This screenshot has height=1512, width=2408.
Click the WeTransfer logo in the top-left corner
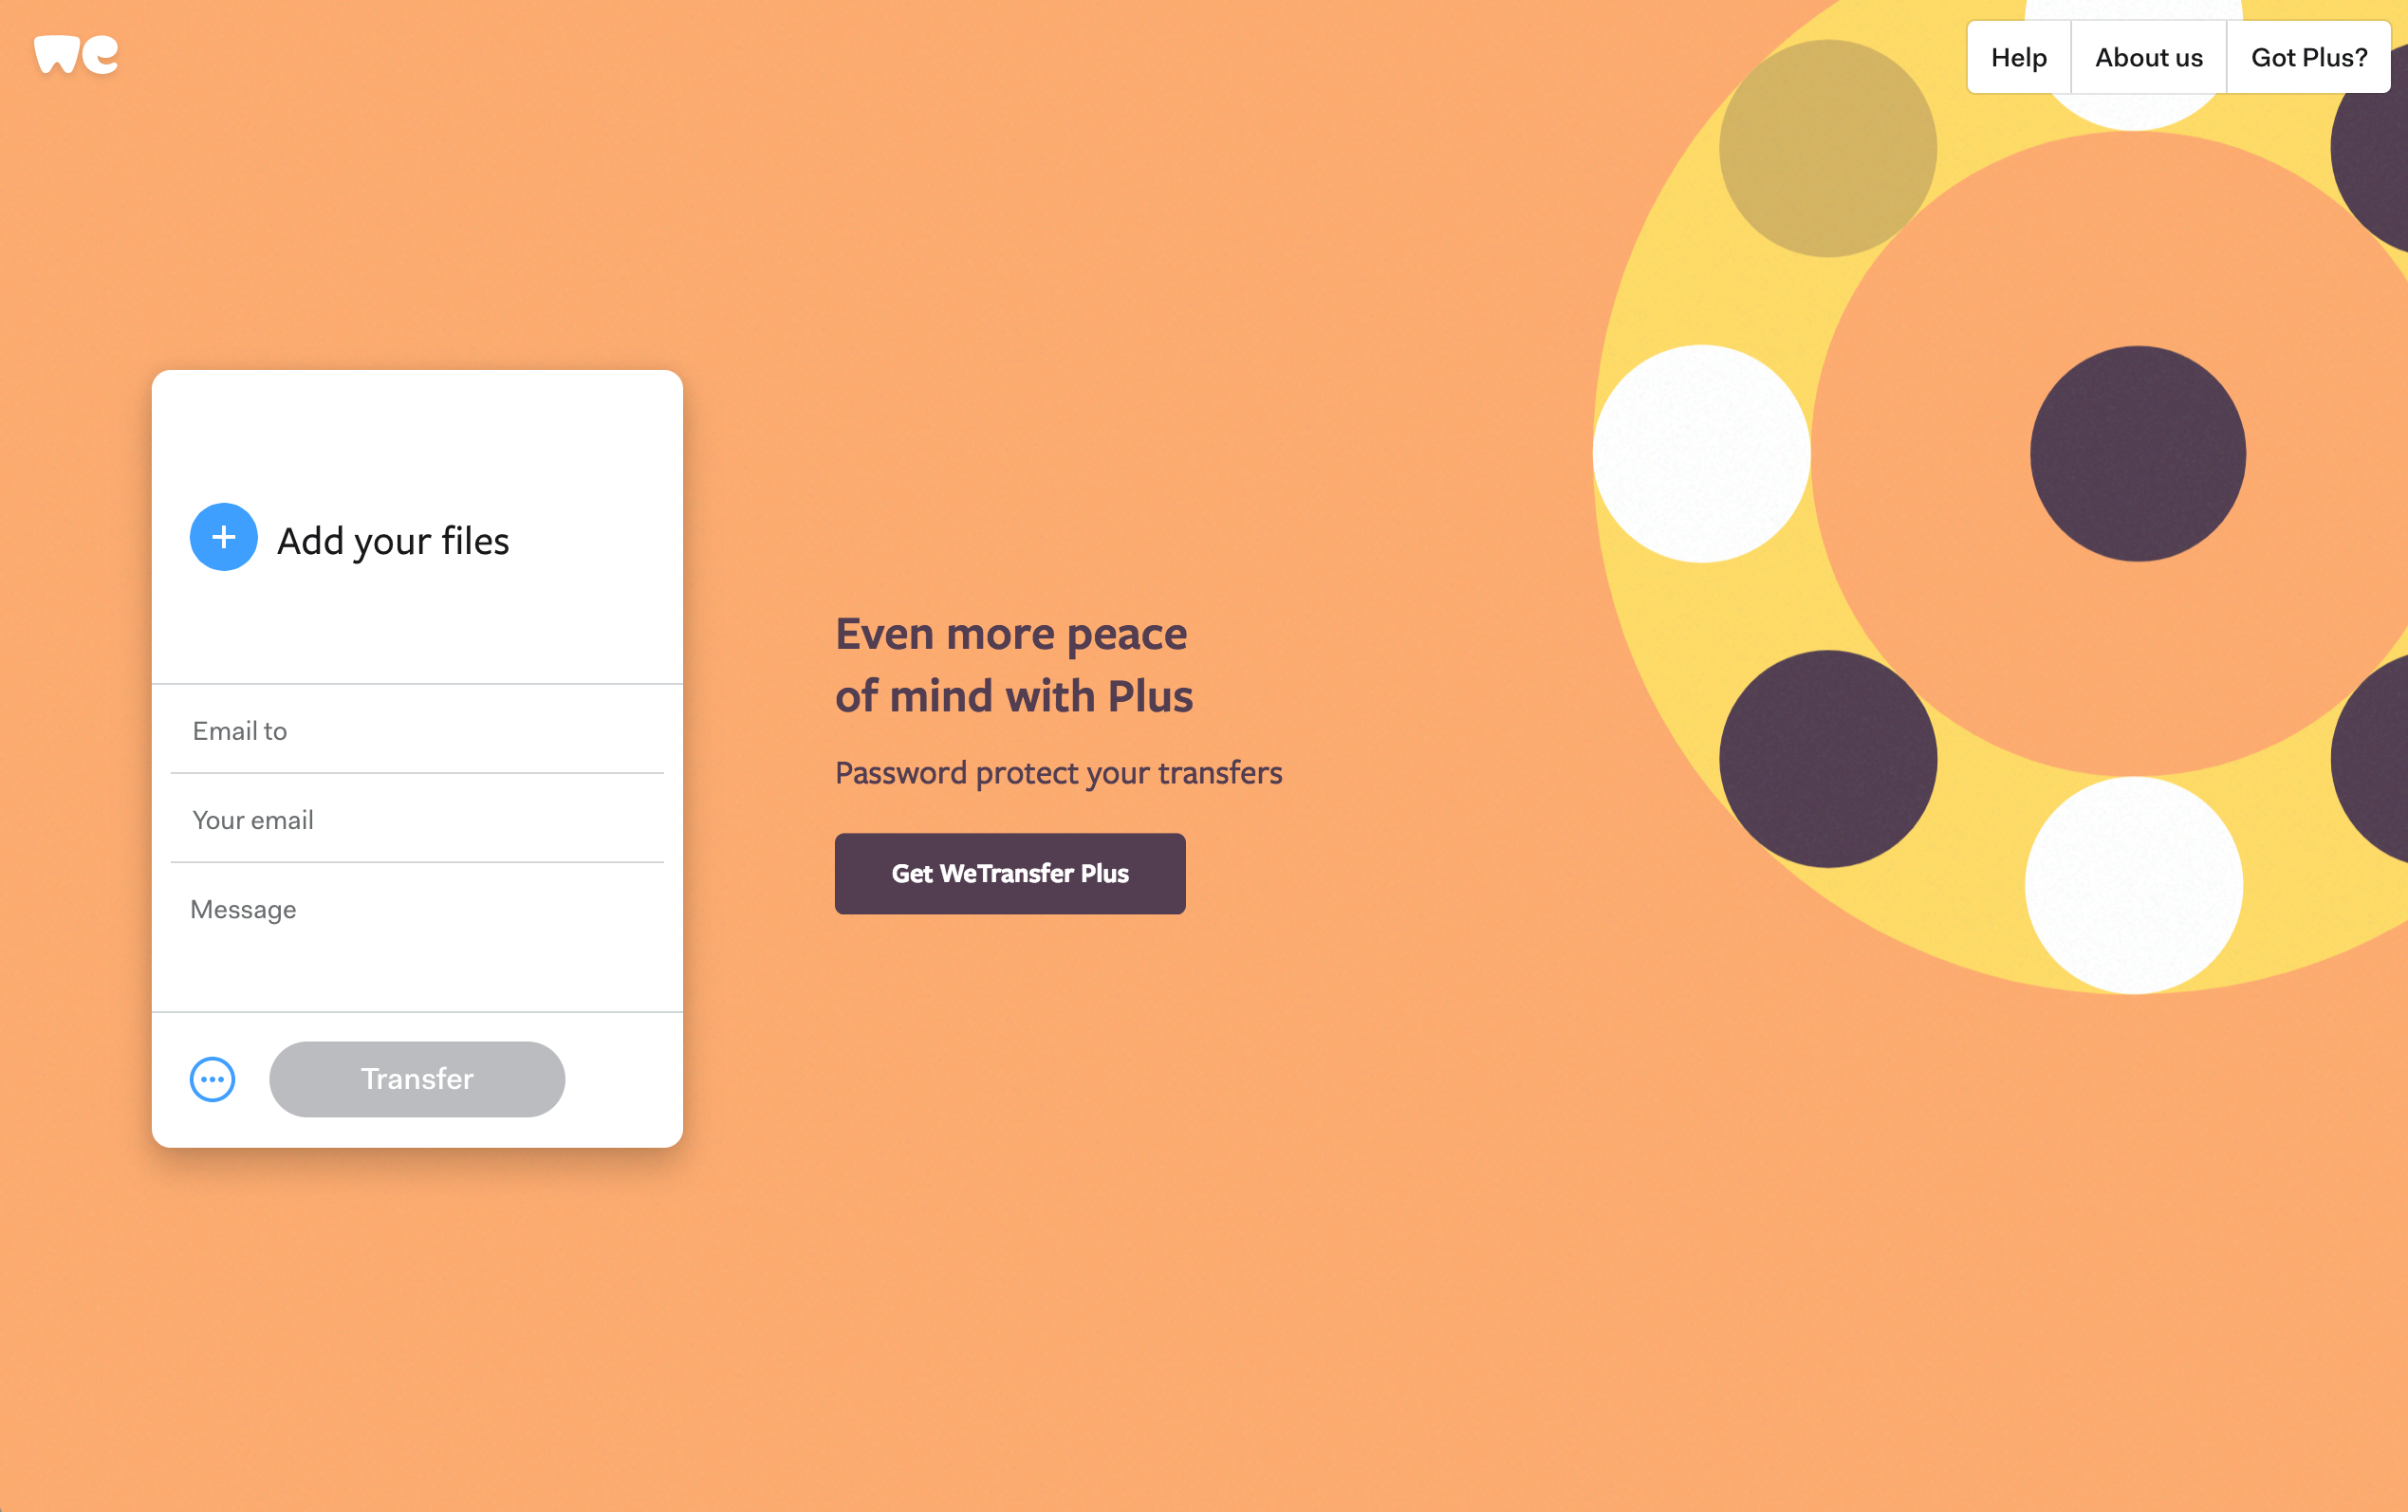[76, 52]
